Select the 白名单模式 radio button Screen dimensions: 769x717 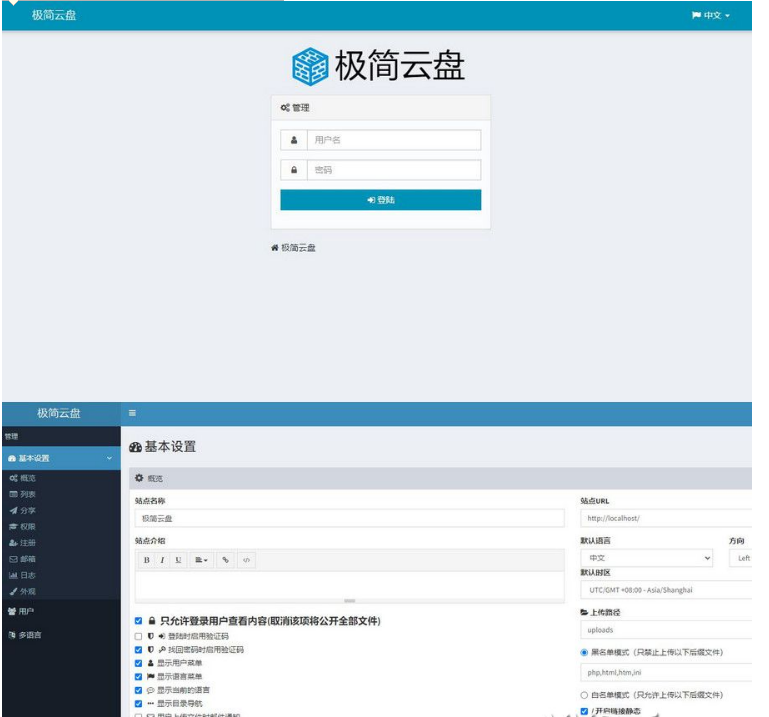pos(584,695)
